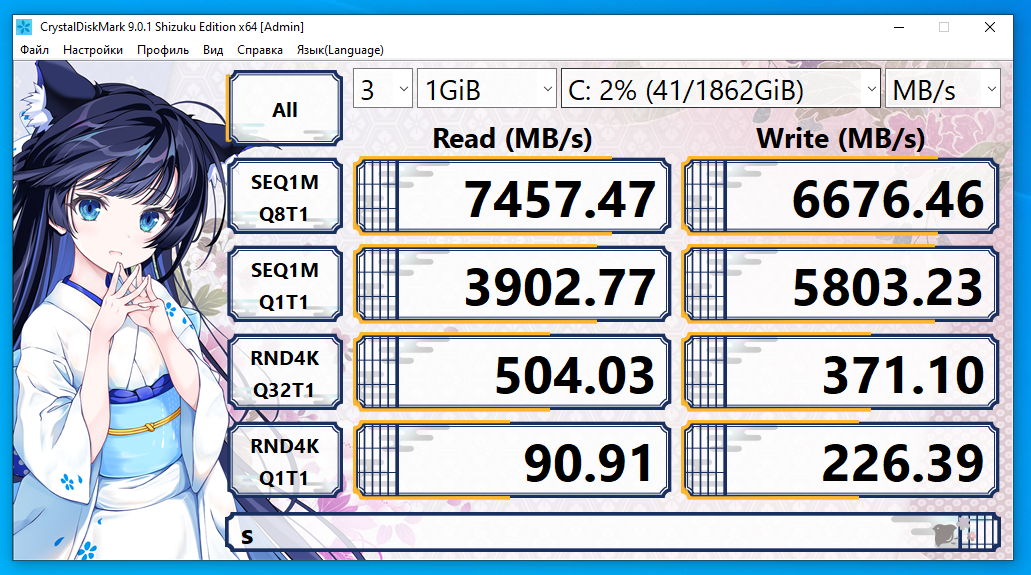
Task: Close the CrystalDiskMark window
Action: (990, 27)
